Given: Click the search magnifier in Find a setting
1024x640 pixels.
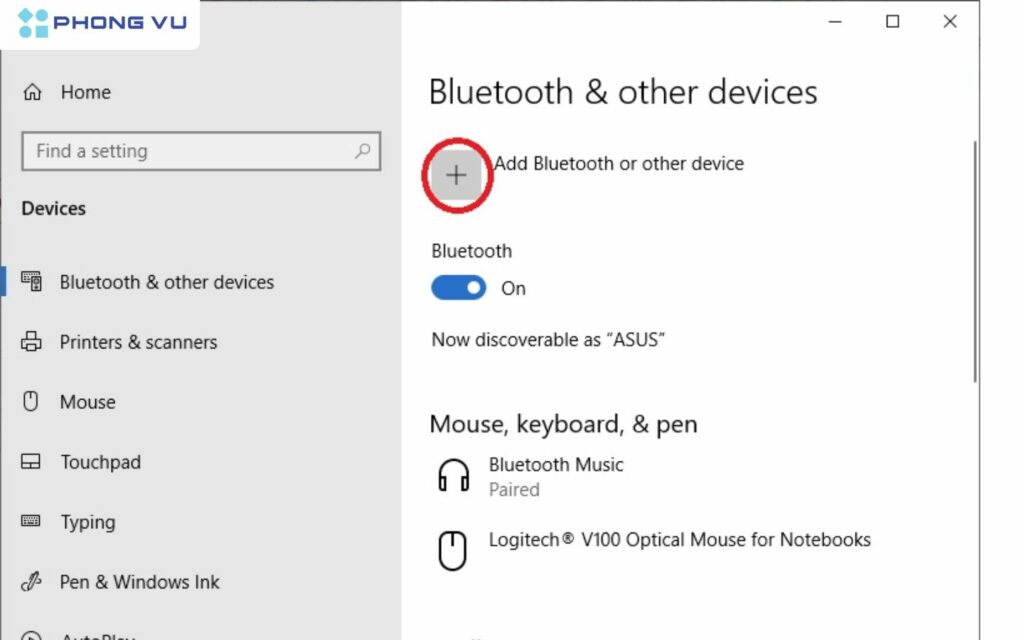Looking at the screenshot, I should click(x=362, y=151).
